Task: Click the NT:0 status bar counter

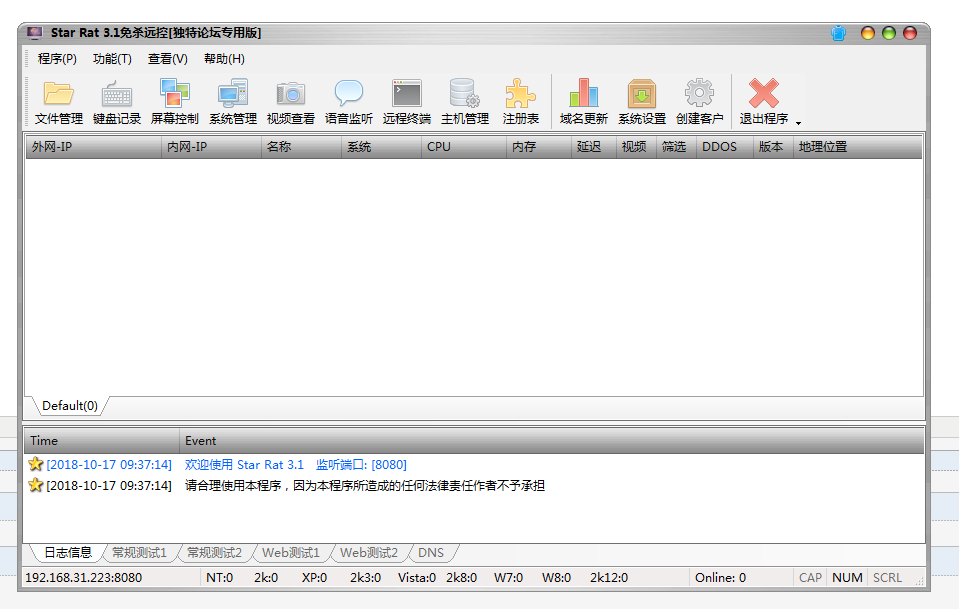Action: (x=220, y=578)
